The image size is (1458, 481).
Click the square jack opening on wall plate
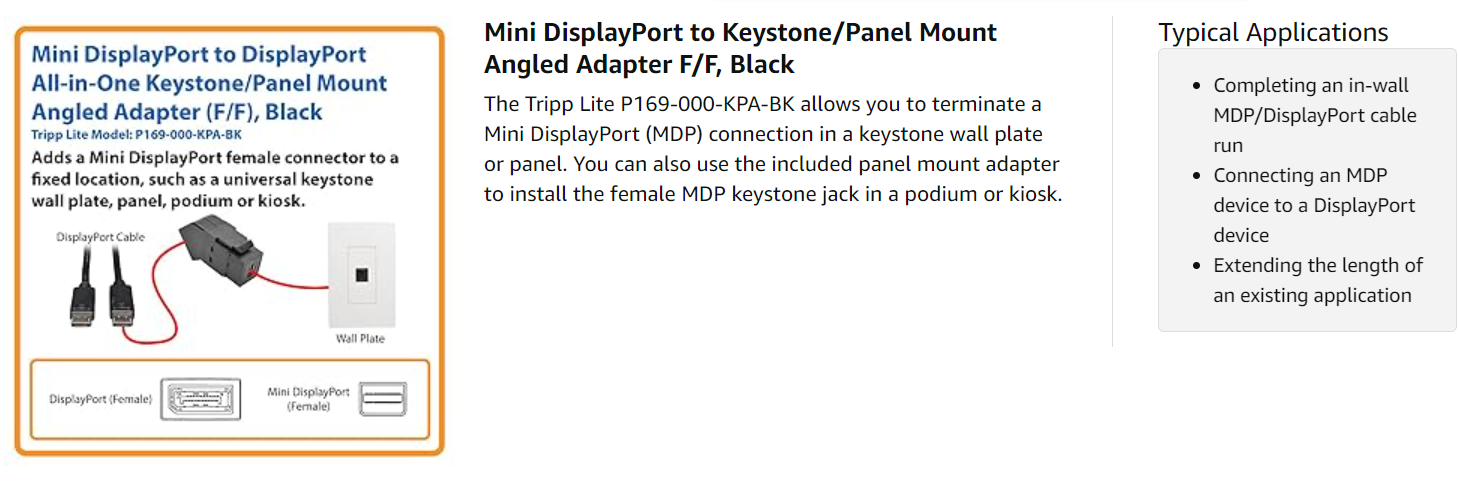[x=358, y=273]
